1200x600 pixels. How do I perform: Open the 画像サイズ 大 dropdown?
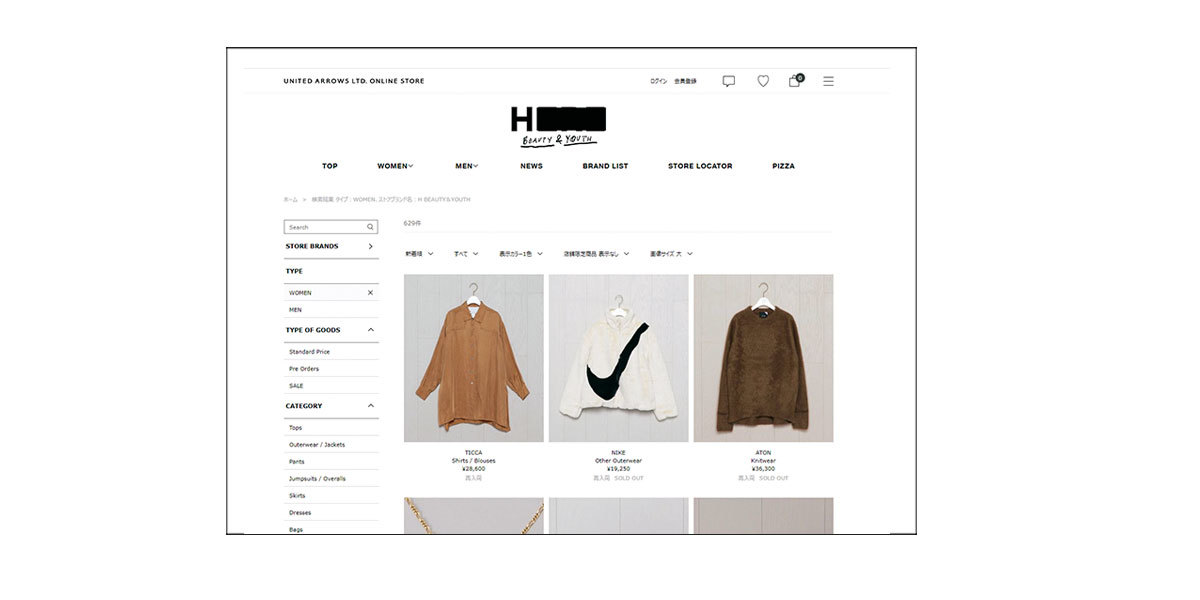pos(671,254)
